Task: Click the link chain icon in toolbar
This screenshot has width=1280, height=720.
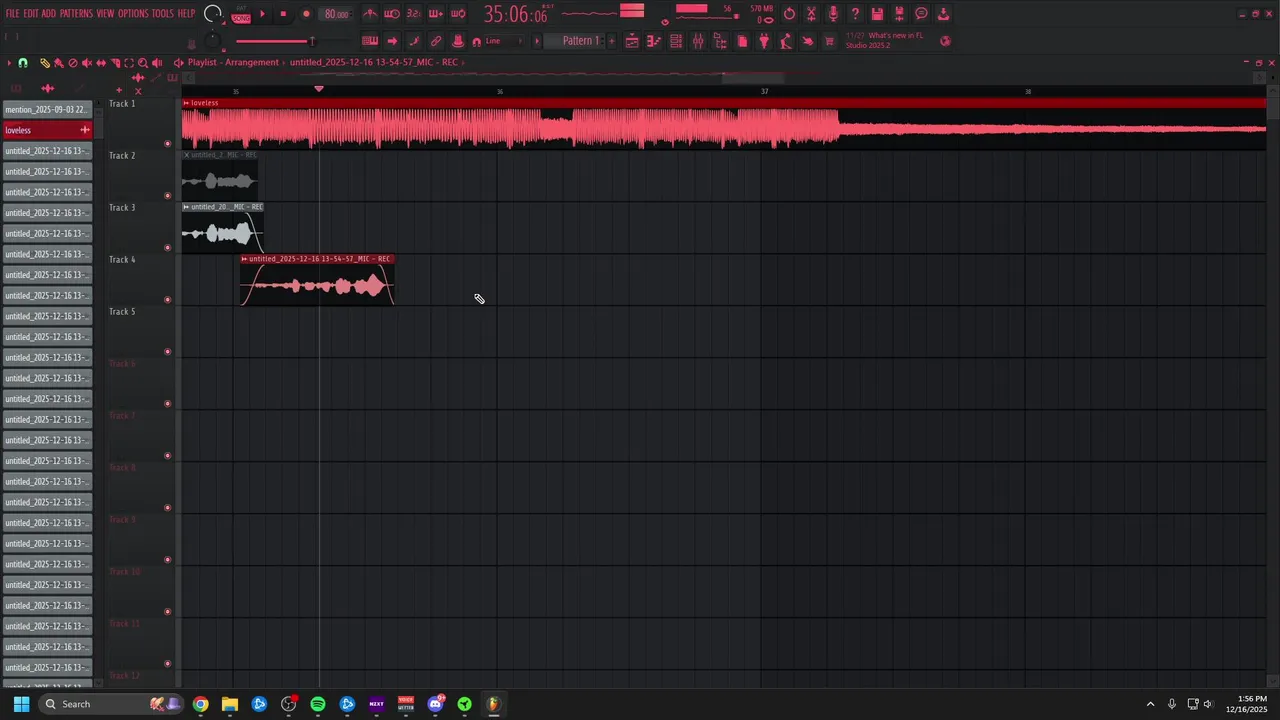Action: pos(436,41)
